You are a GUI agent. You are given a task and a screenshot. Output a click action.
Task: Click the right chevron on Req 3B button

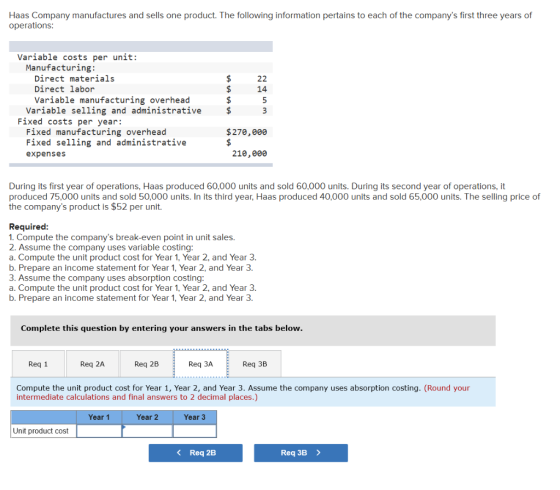click(319, 453)
